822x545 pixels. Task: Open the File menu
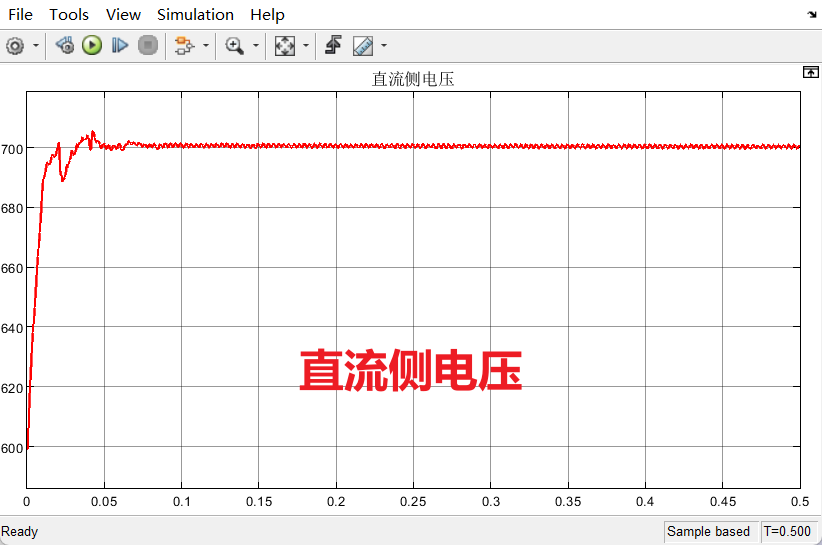click(20, 15)
